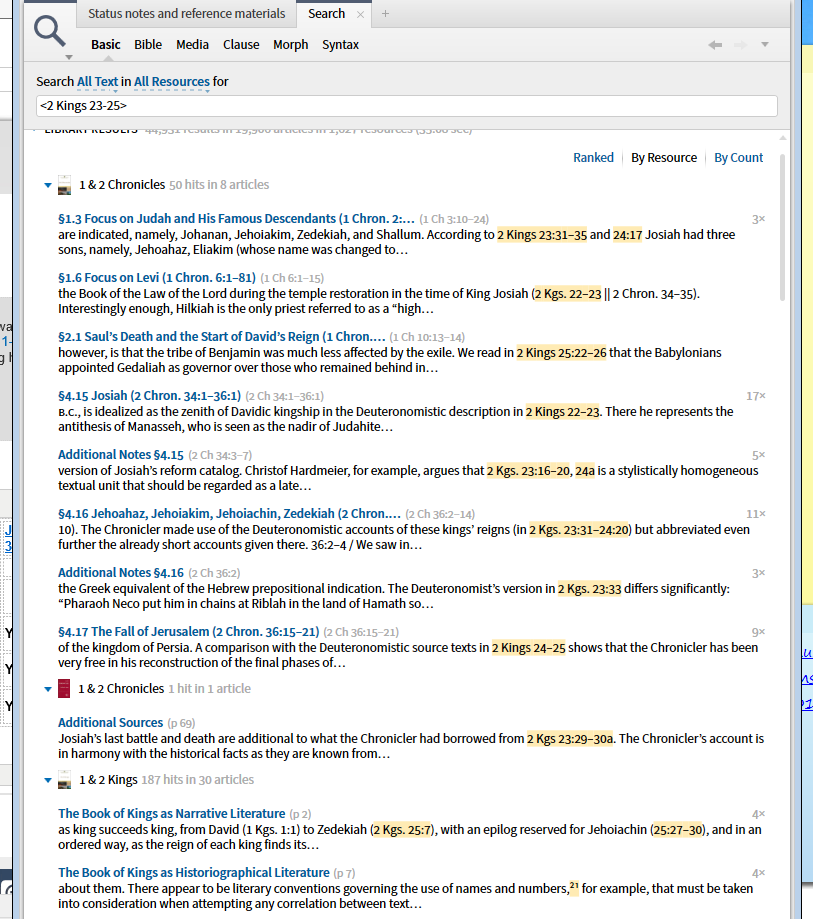Image resolution: width=813 pixels, height=919 pixels.
Task: Select the Syntax search type
Action: [x=340, y=45]
